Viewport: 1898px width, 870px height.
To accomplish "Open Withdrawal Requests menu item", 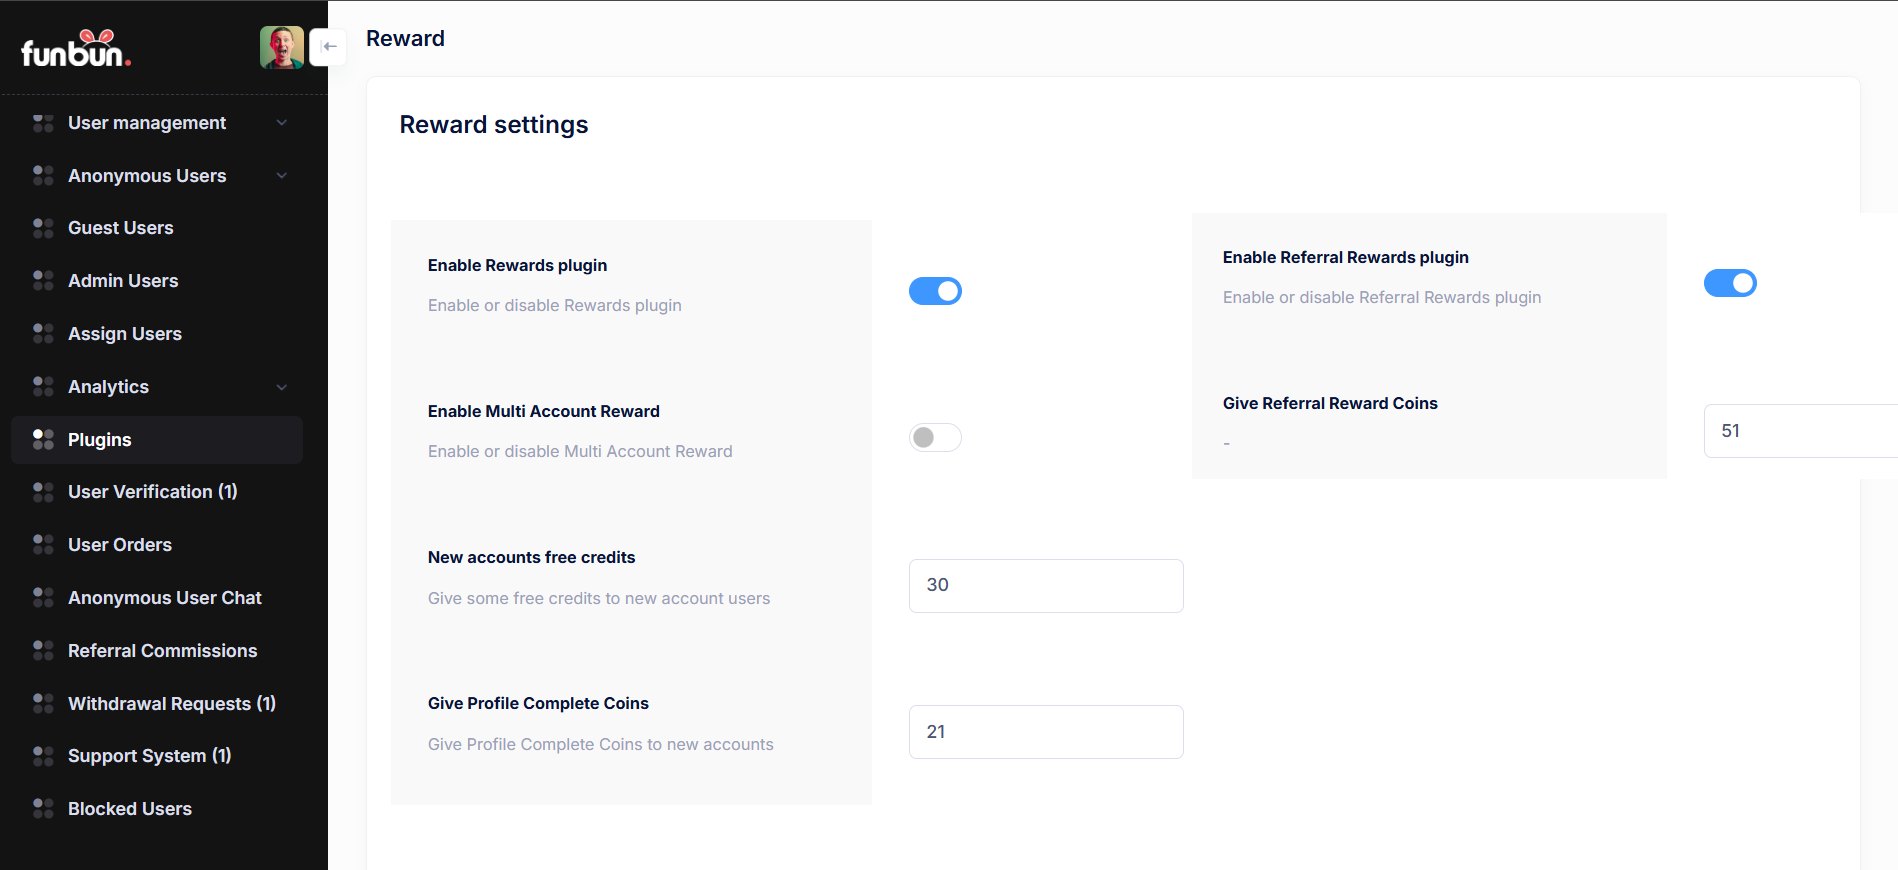I will point(171,704).
